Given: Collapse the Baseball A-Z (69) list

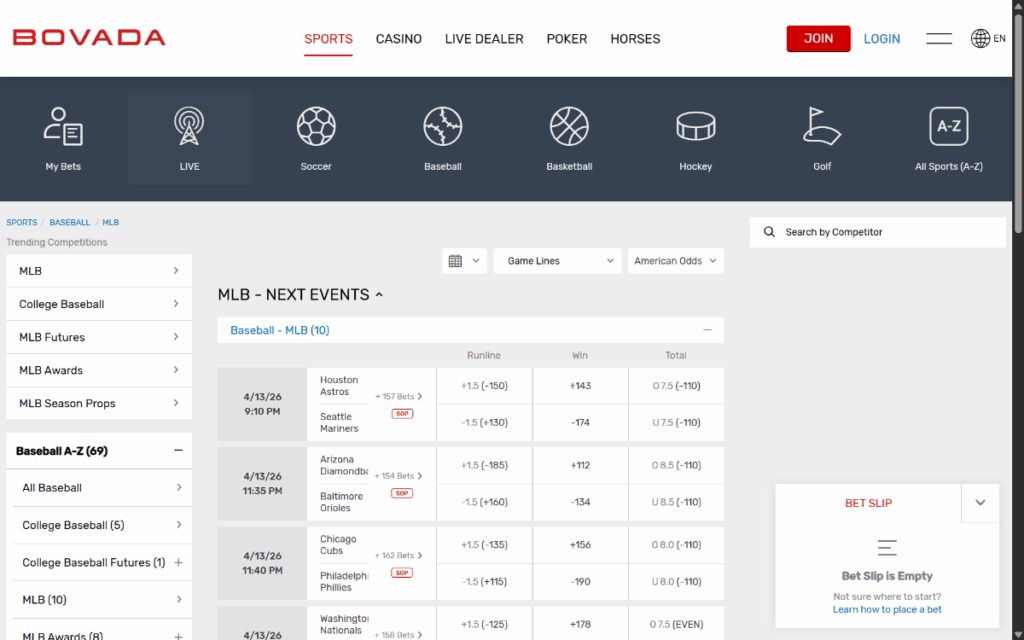Looking at the screenshot, I should point(178,451).
